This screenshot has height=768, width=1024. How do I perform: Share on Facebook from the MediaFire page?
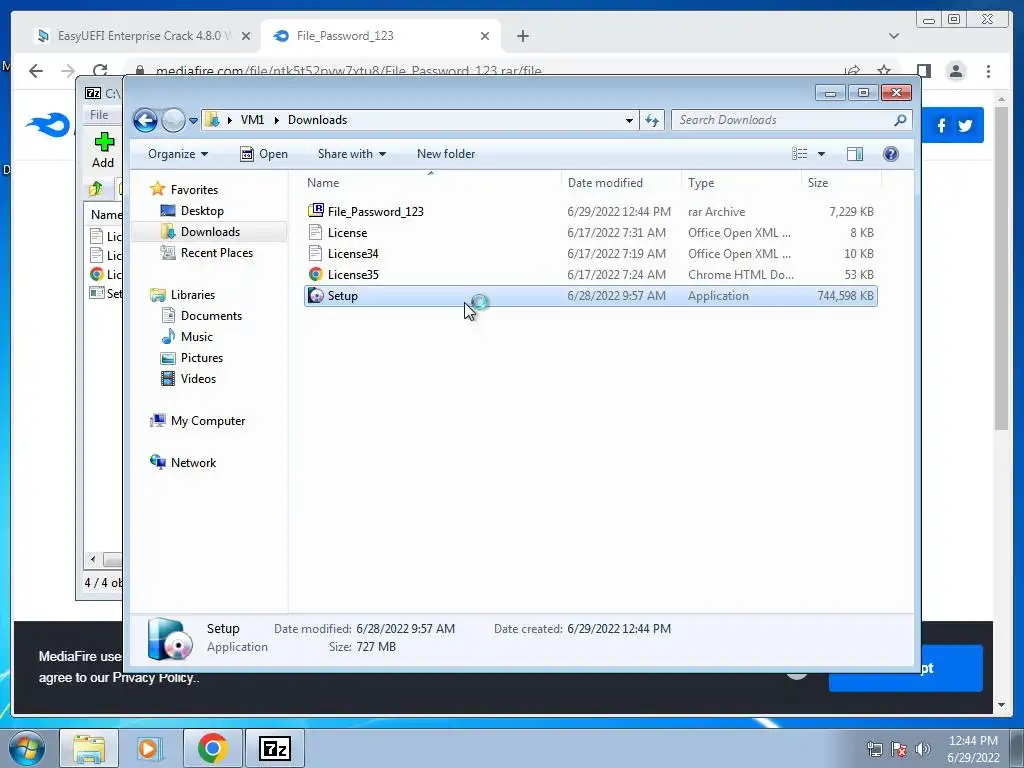(x=941, y=126)
